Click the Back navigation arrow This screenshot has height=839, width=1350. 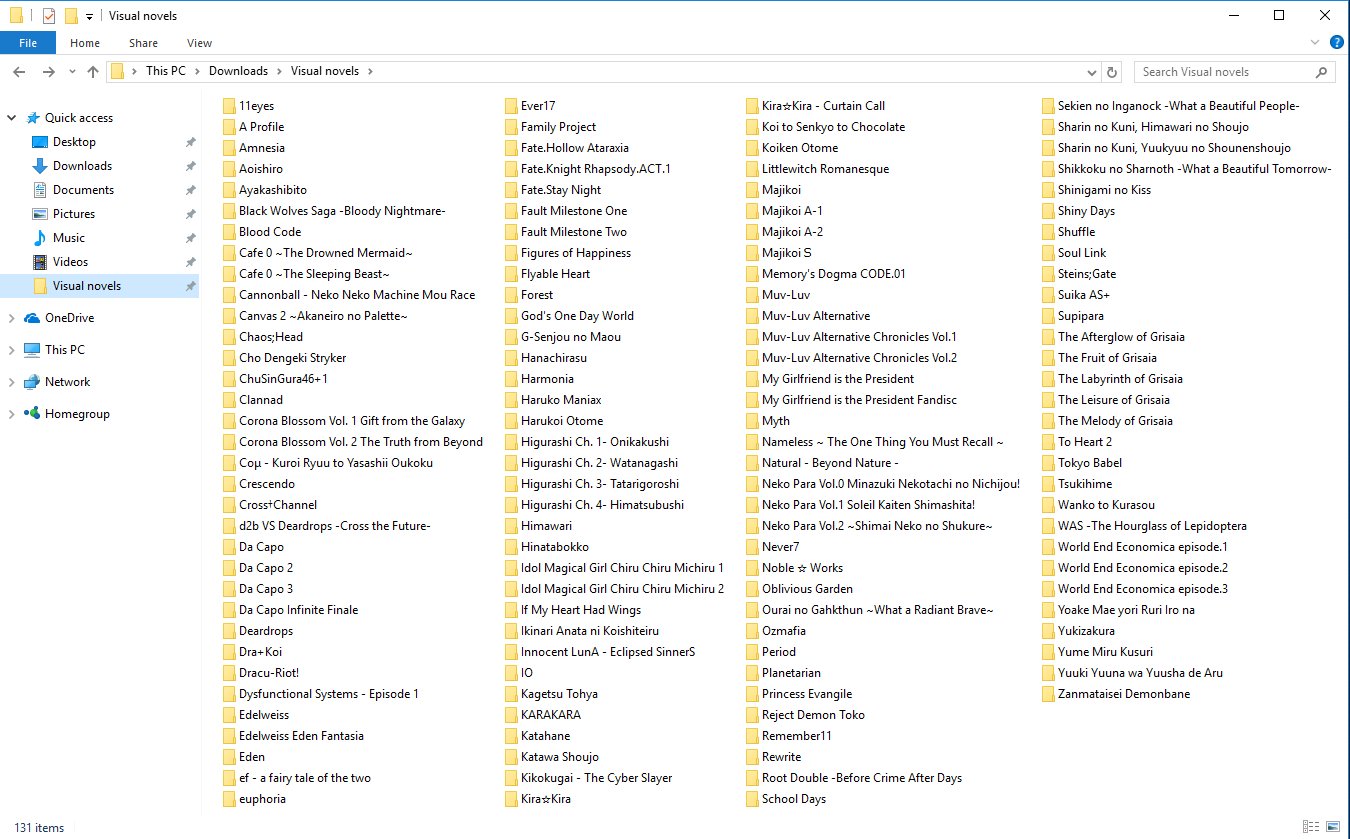coord(19,72)
